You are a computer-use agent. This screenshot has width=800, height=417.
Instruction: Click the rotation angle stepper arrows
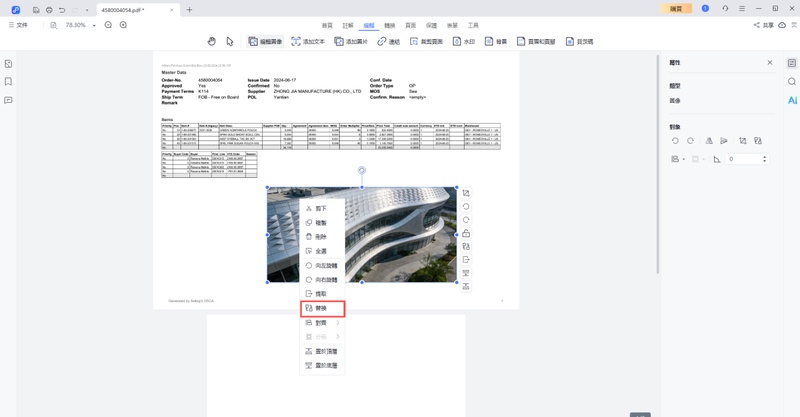[765, 159]
